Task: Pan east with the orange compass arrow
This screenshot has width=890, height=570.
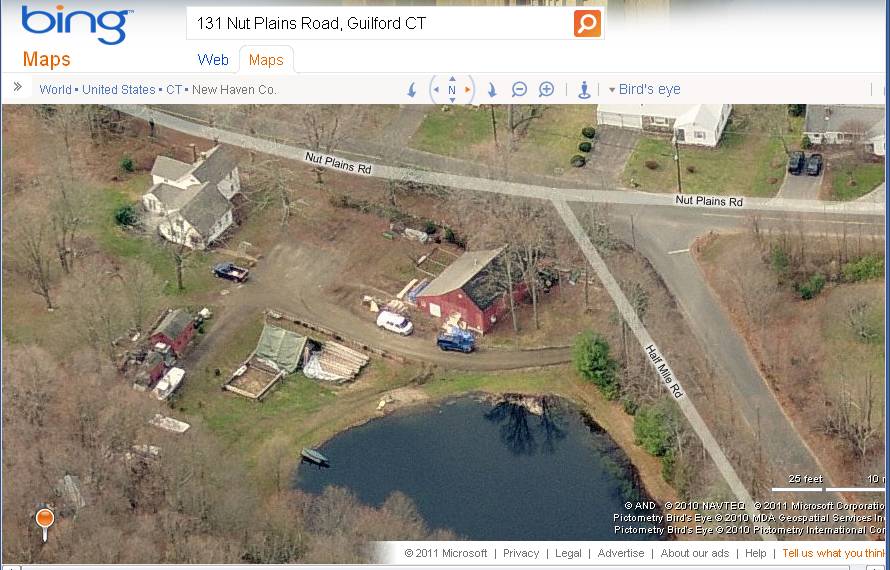Action: pyautogui.click(x=468, y=89)
